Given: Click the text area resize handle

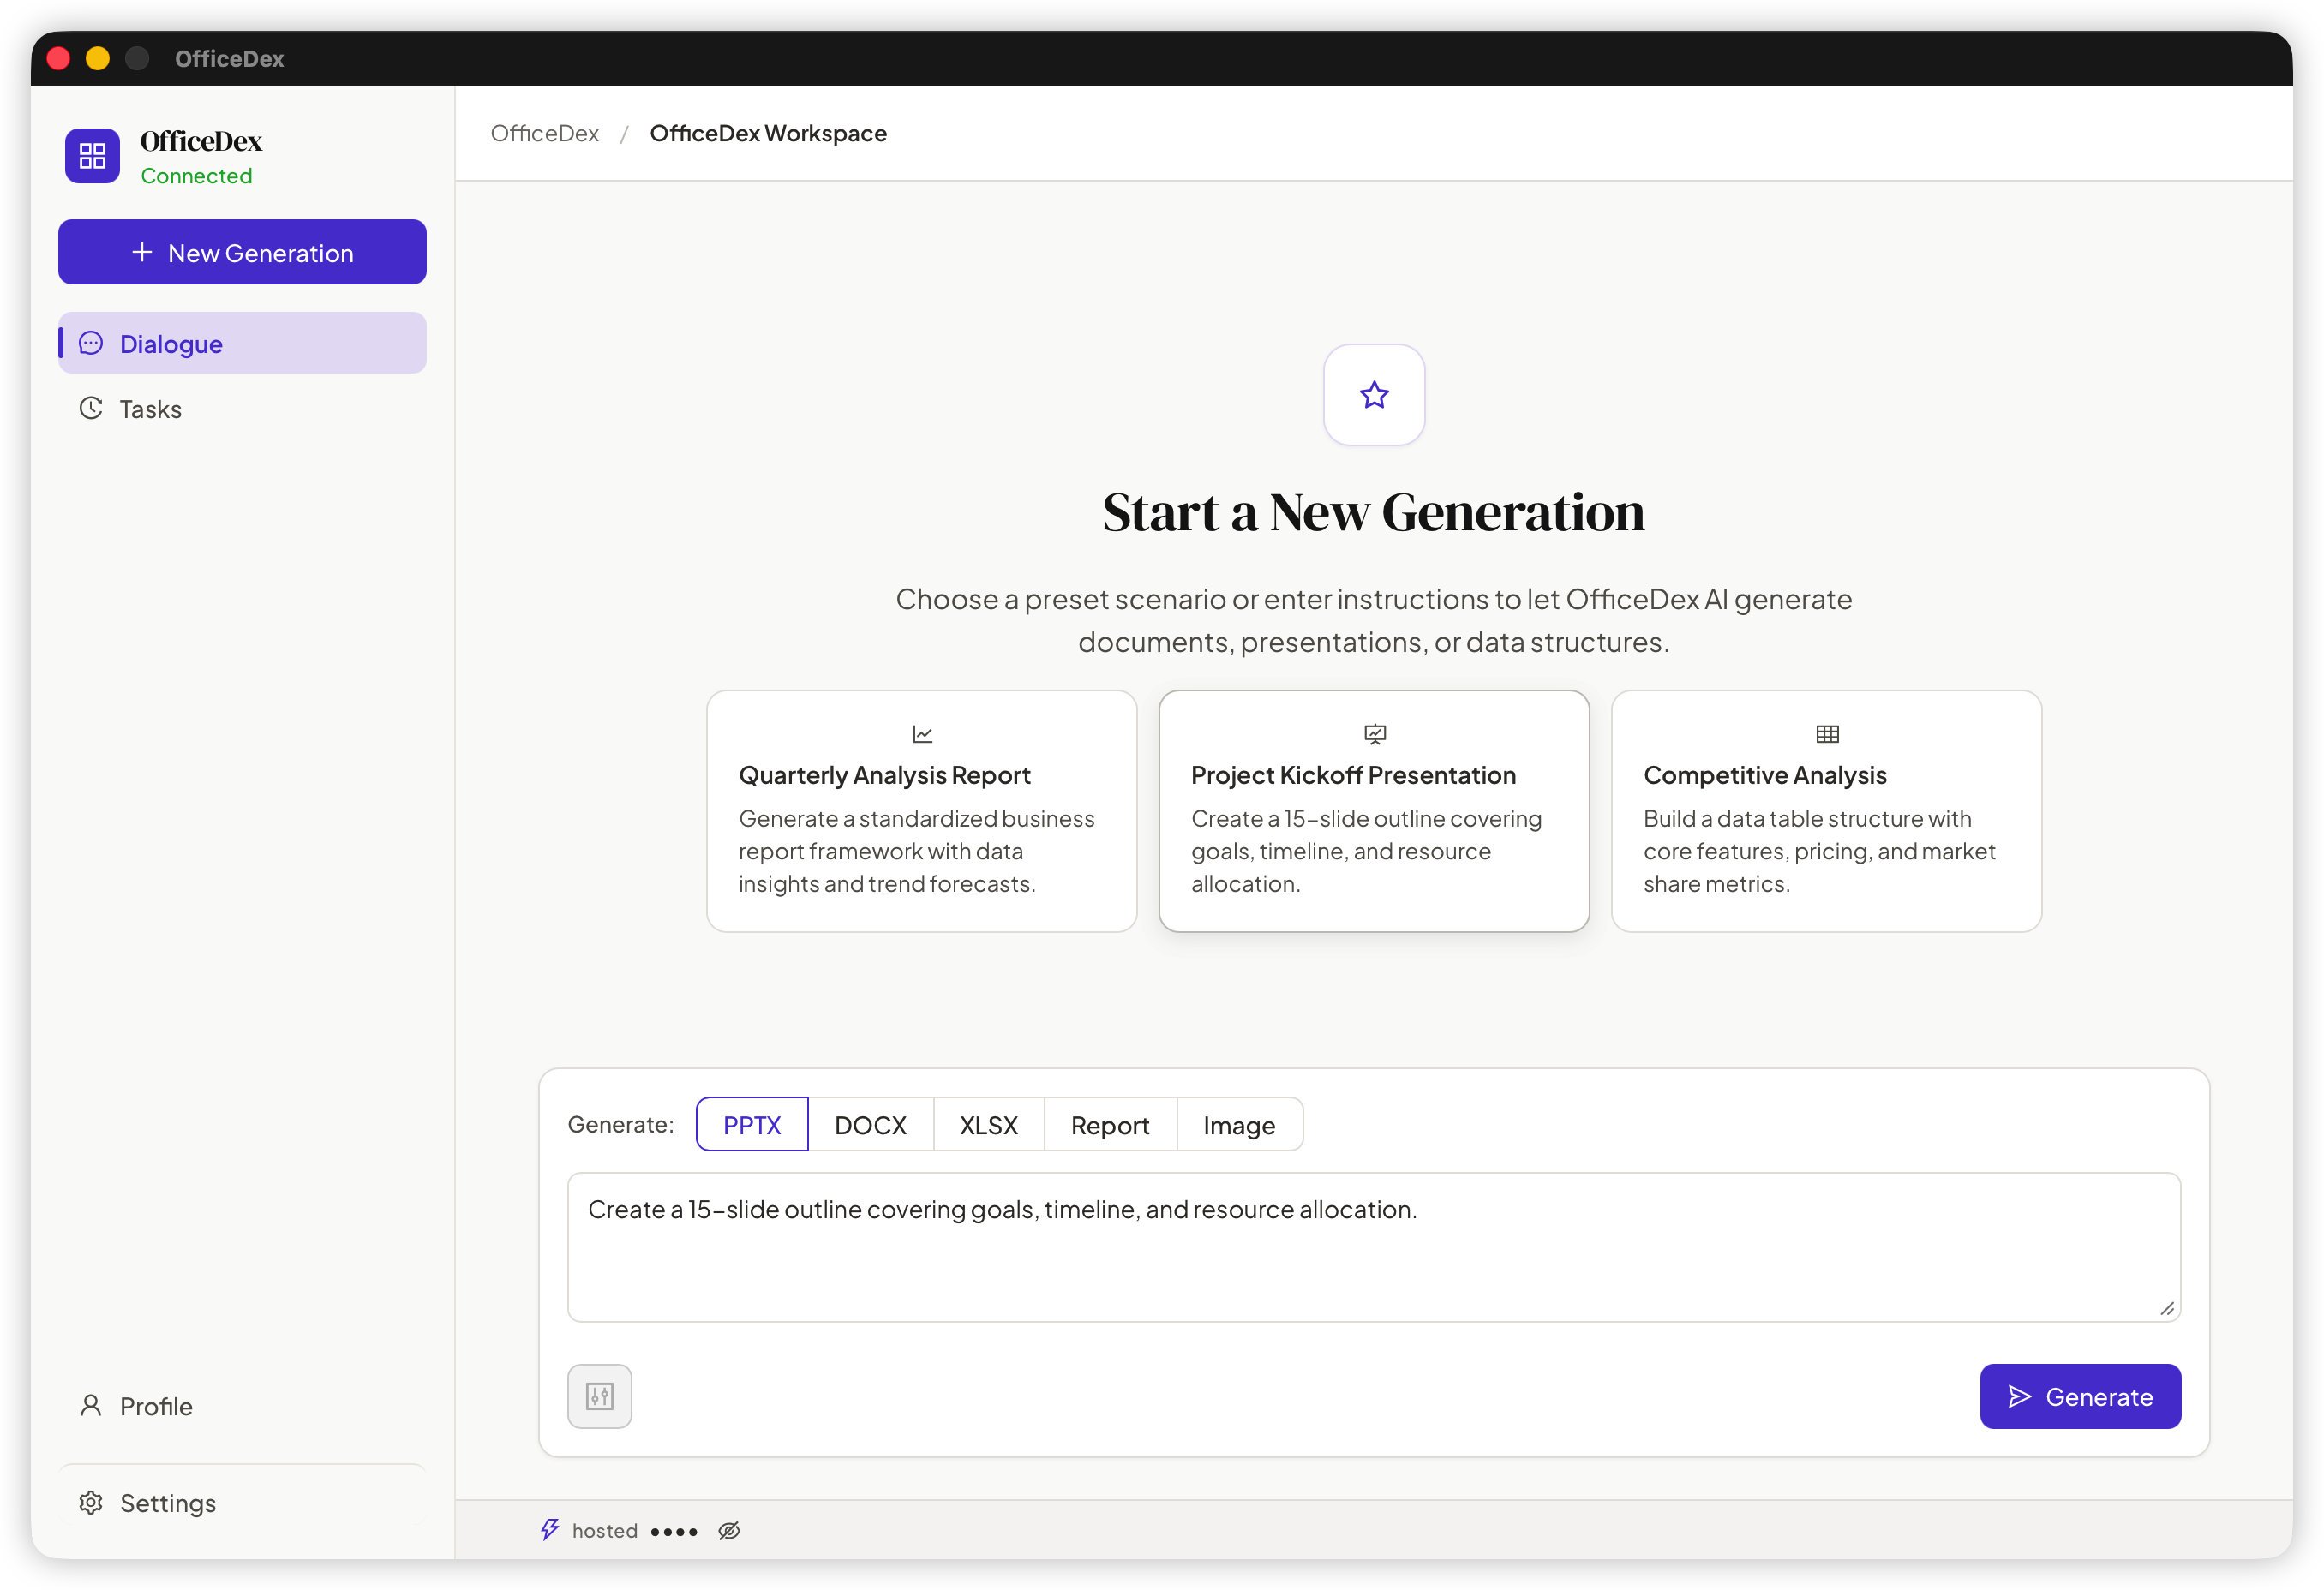Looking at the screenshot, I should (x=2167, y=1308).
